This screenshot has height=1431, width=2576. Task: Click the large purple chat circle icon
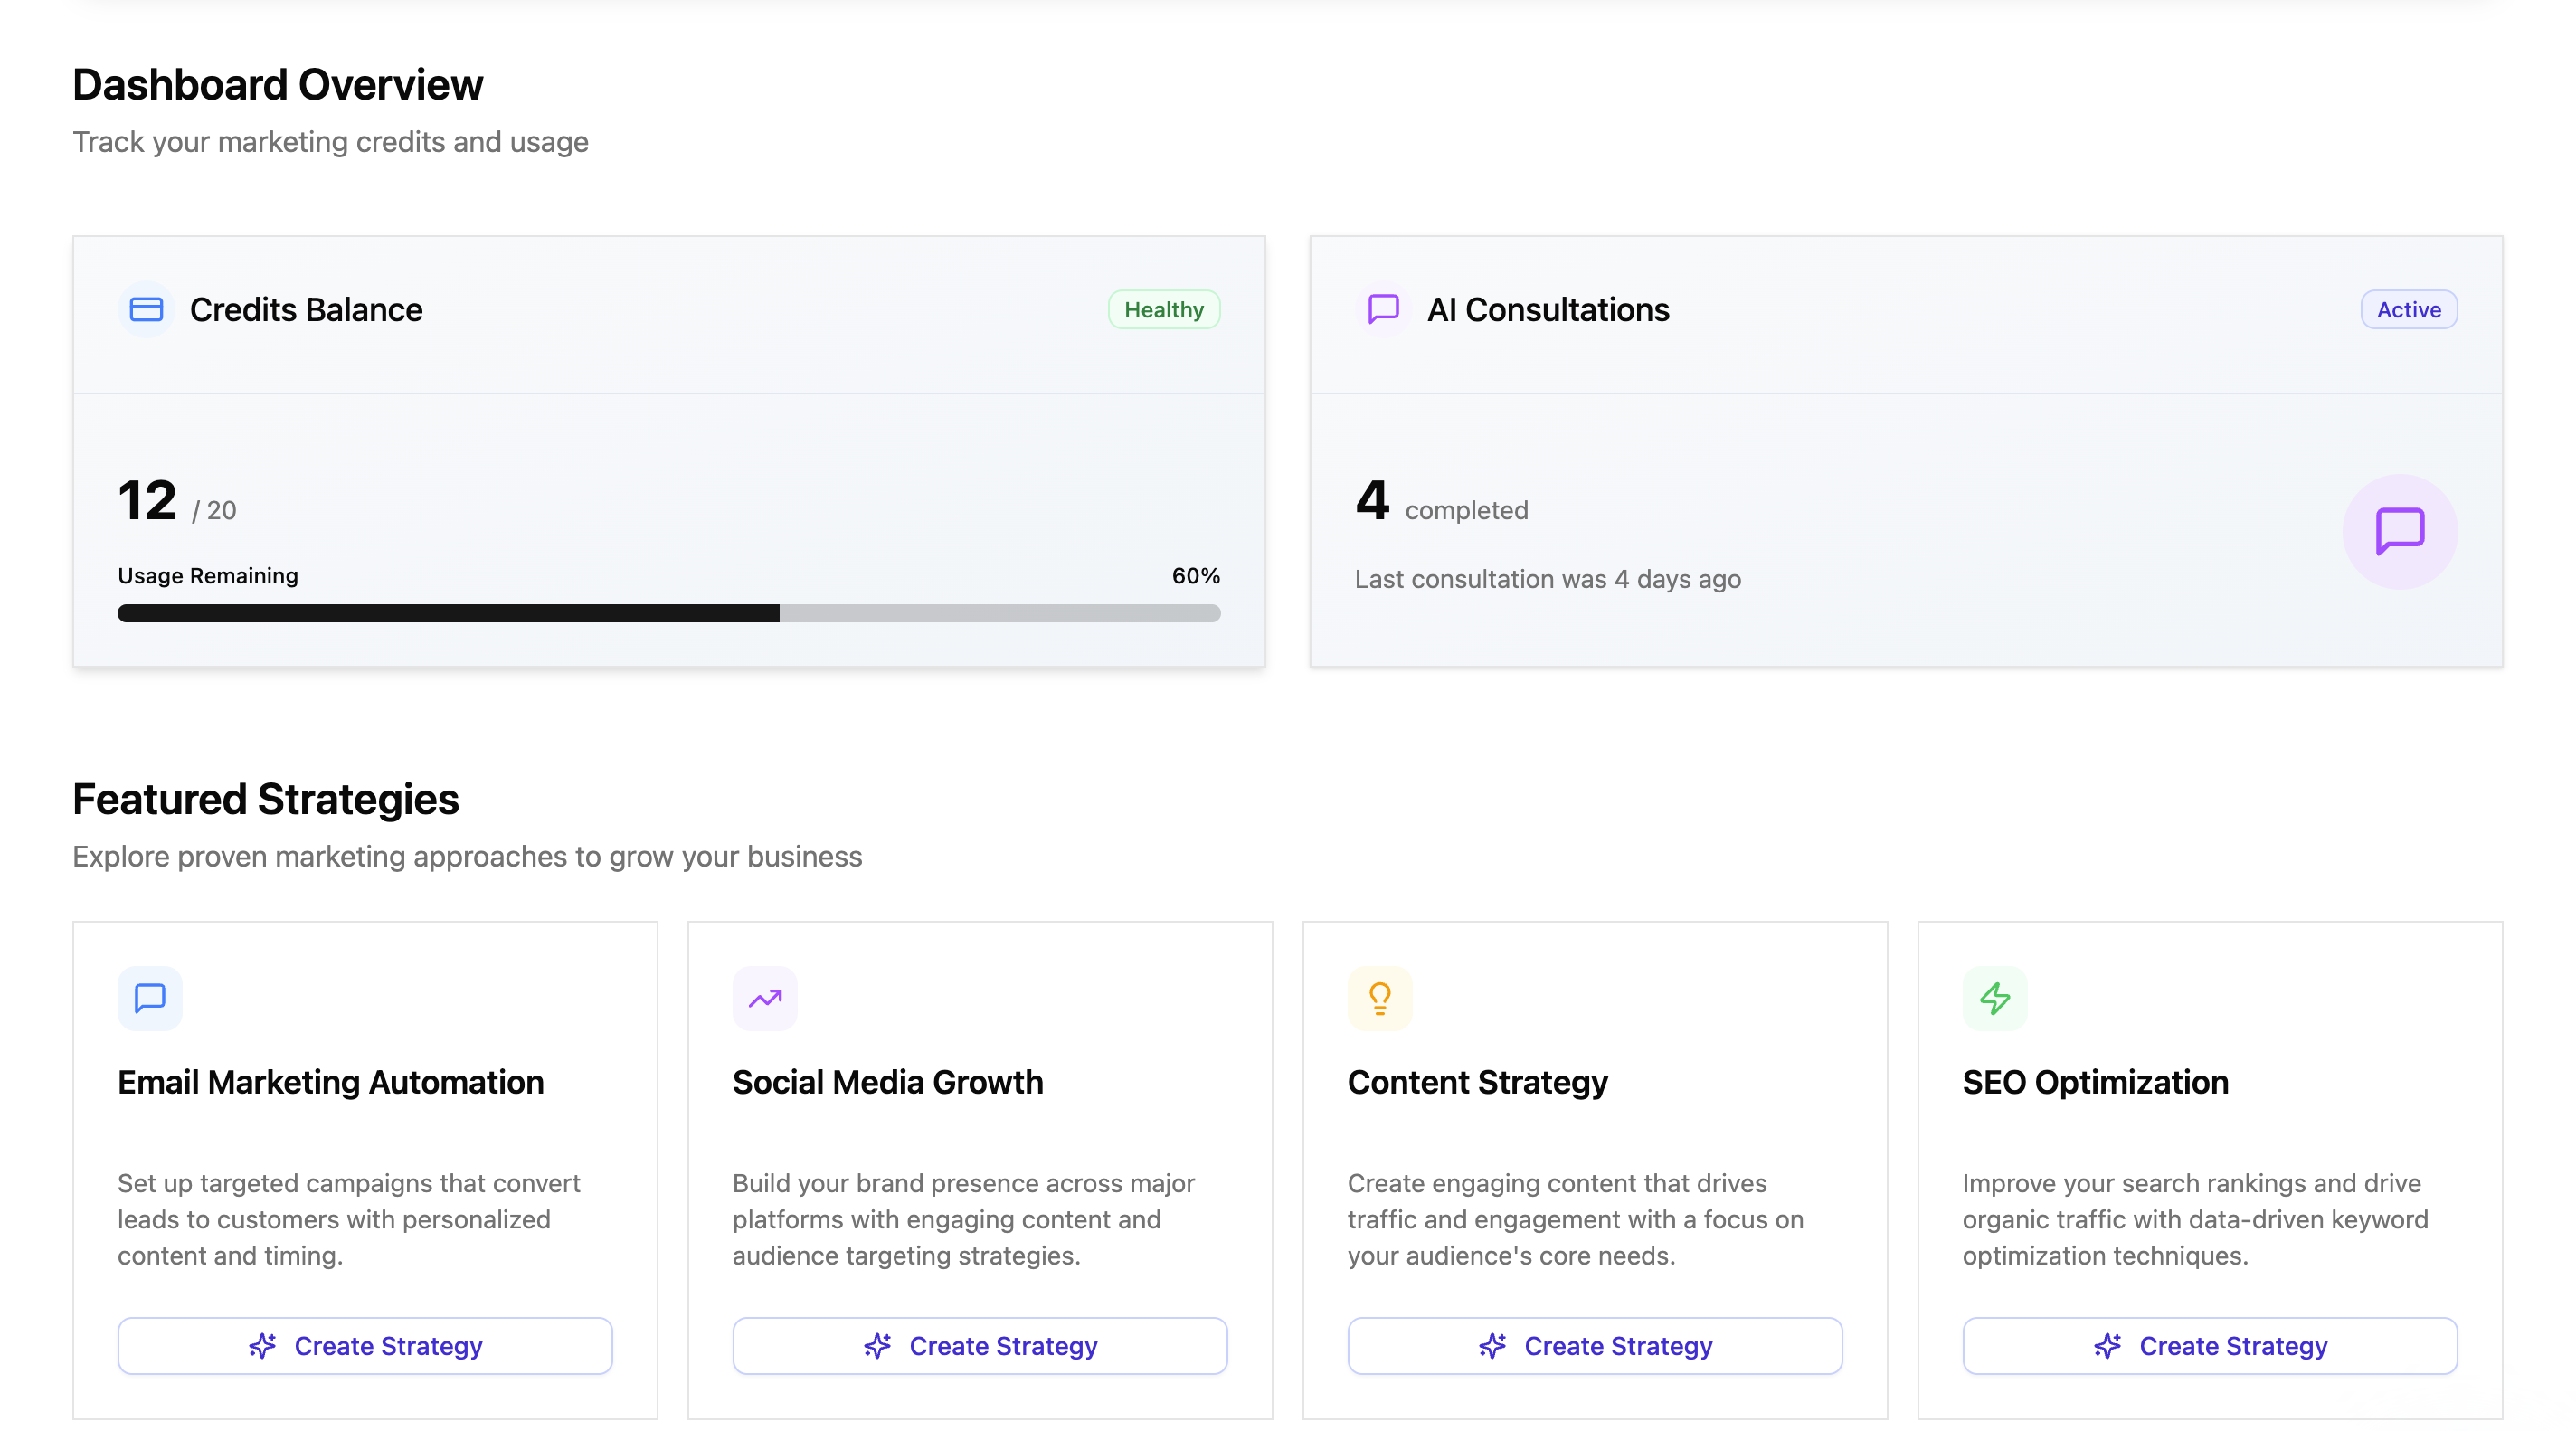(x=2399, y=531)
